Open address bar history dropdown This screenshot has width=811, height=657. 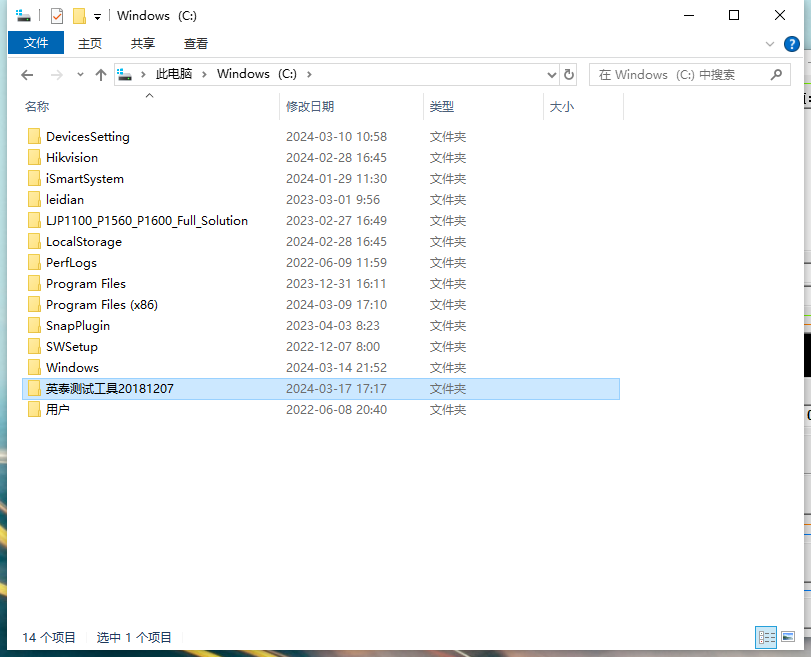pyautogui.click(x=552, y=75)
